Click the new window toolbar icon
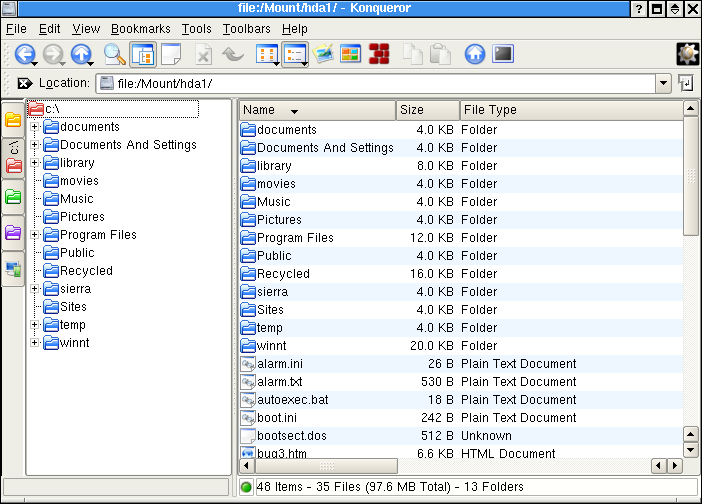Viewport: 702px width, 504px height. pyautogui.click(x=171, y=55)
